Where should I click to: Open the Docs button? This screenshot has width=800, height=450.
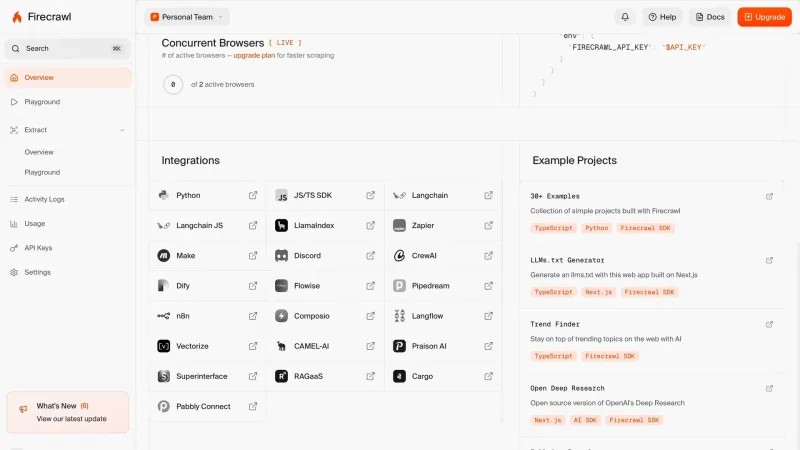(710, 17)
